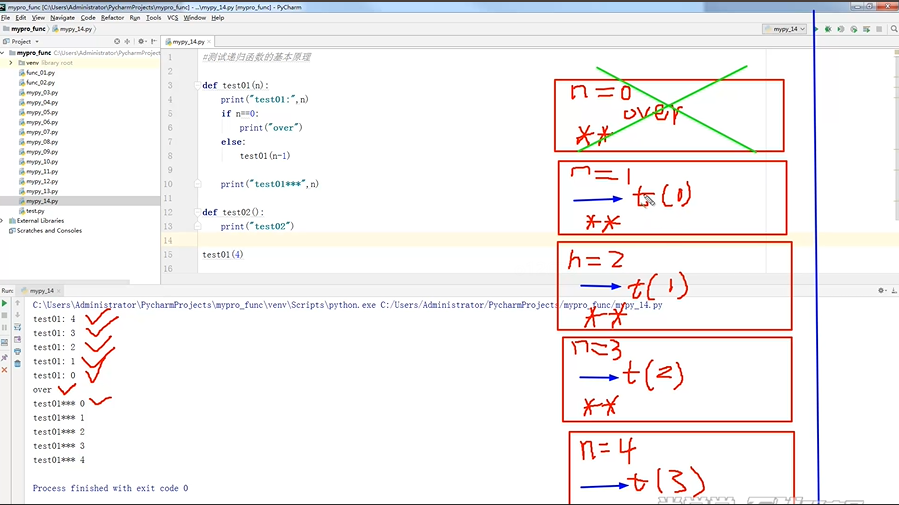Open the File menu
The image size is (899, 505).
coord(6,18)
